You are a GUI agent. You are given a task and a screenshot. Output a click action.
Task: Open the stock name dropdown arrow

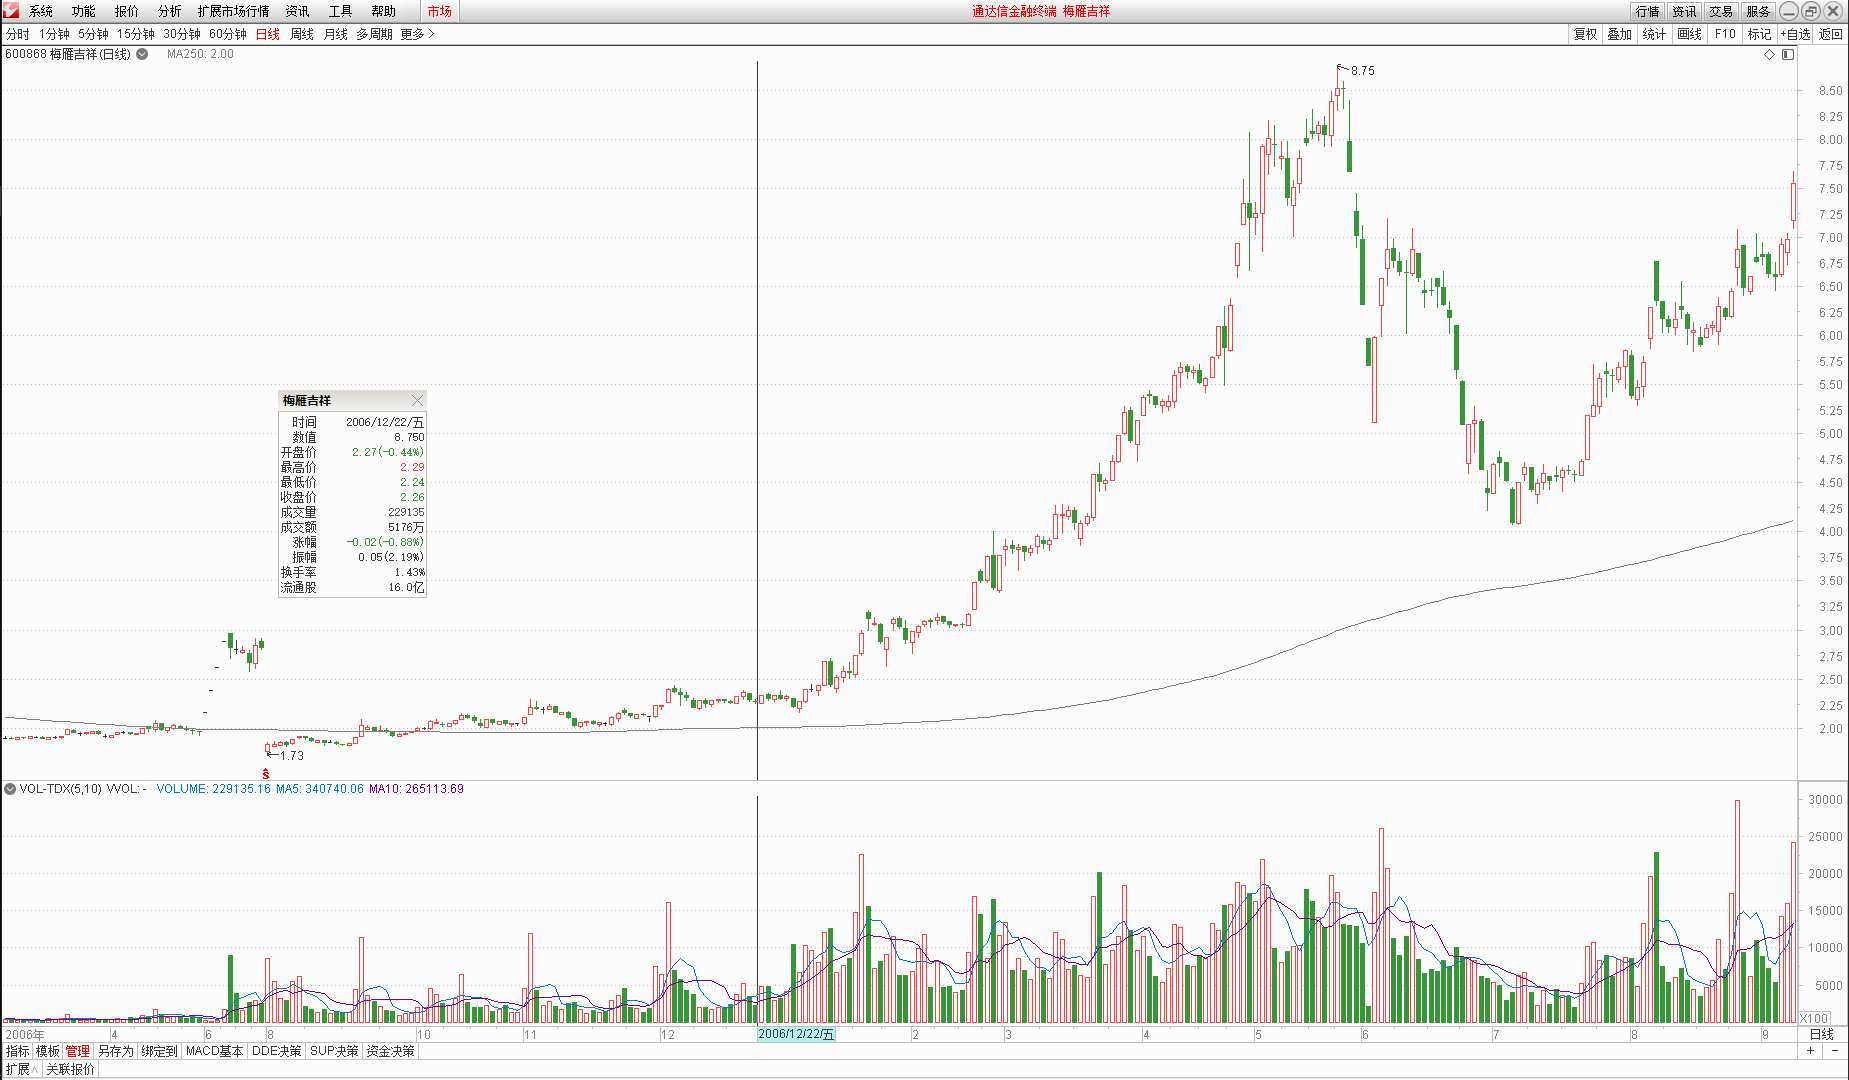(142, 54)
